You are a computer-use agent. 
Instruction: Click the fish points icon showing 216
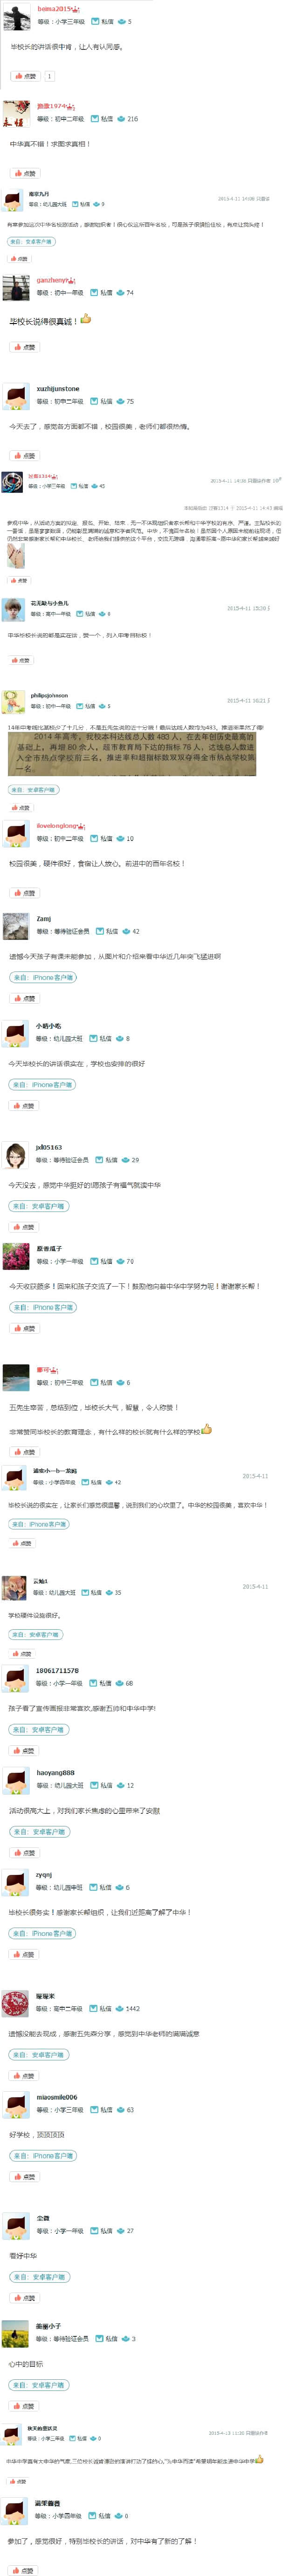121,119
